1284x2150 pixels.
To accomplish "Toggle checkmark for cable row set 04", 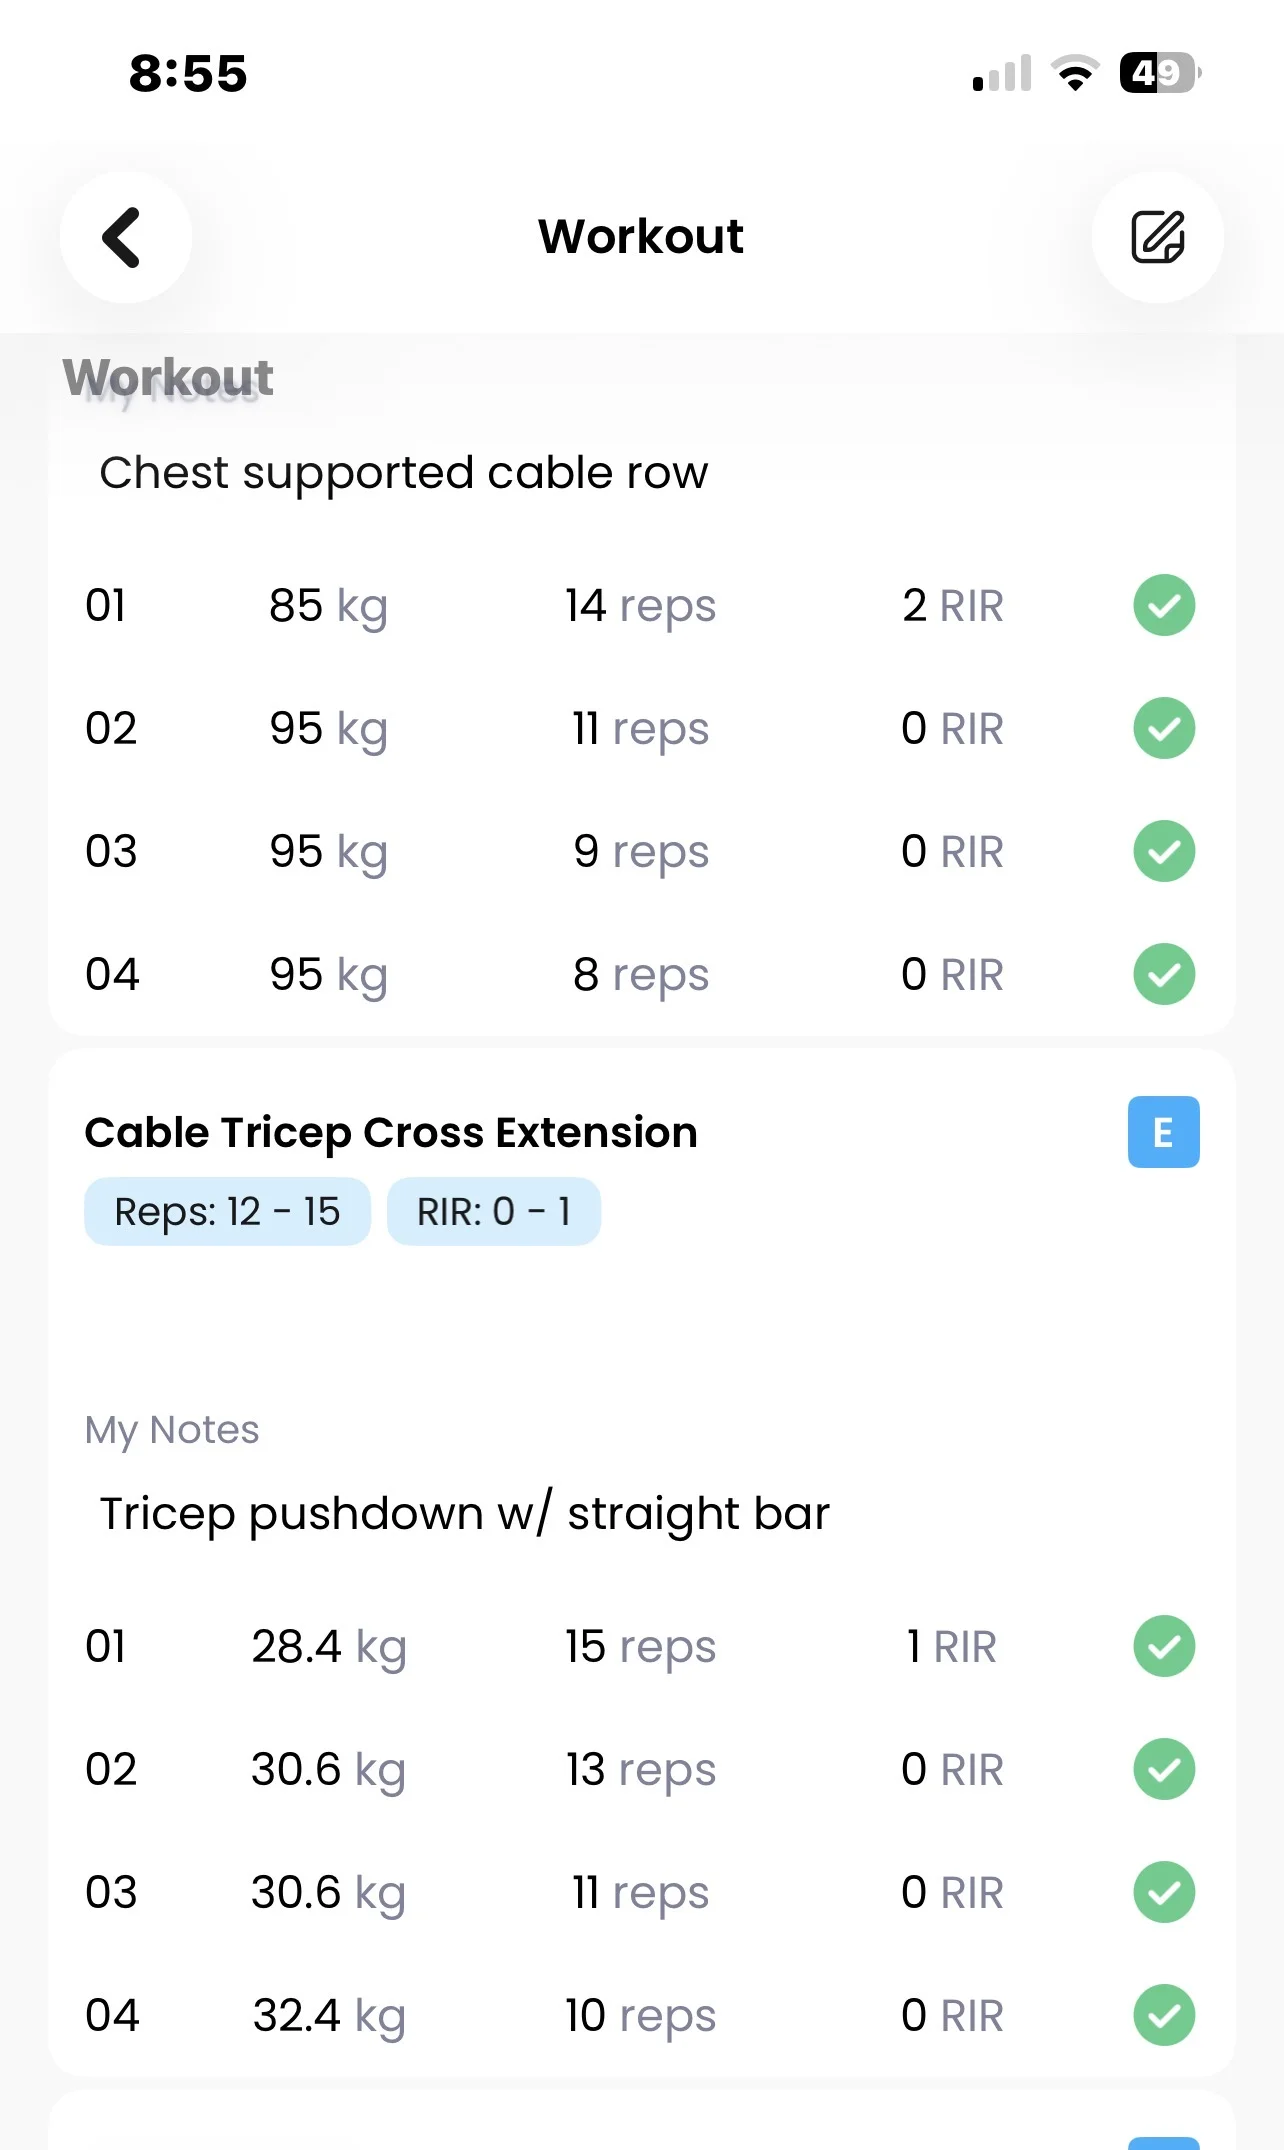I will 1164,974.
